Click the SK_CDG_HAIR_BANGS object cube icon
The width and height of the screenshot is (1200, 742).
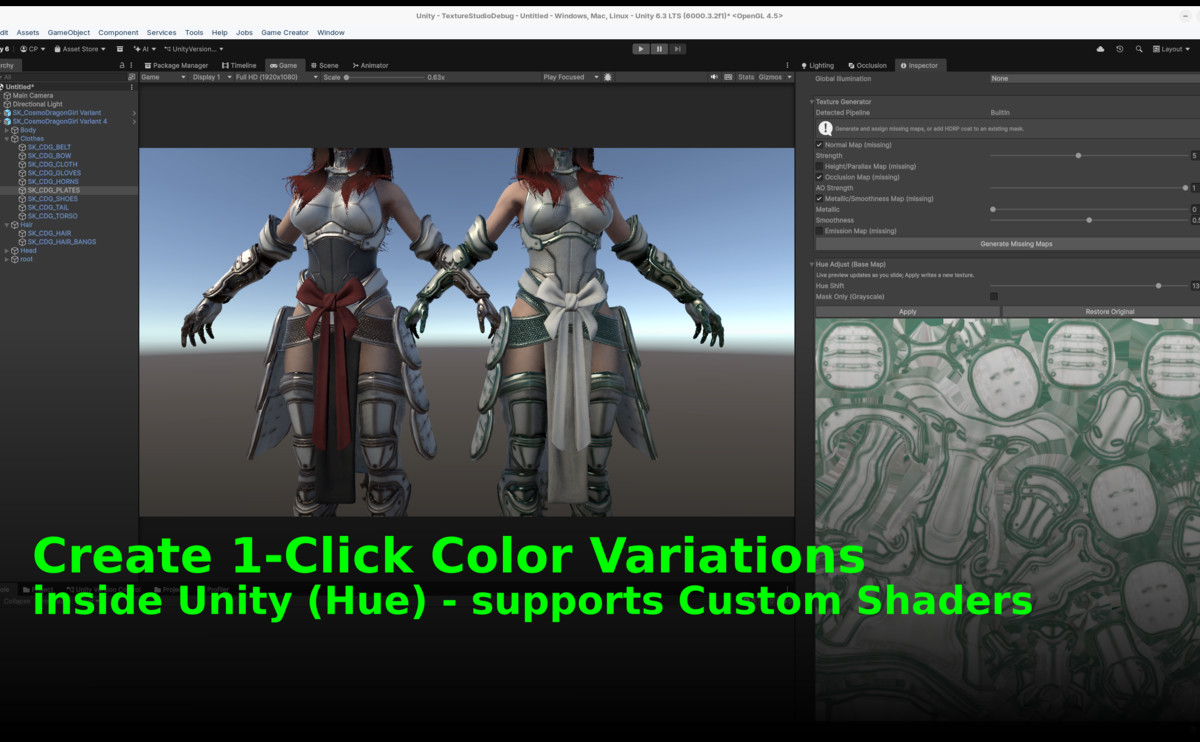click(x=22, y=241)
